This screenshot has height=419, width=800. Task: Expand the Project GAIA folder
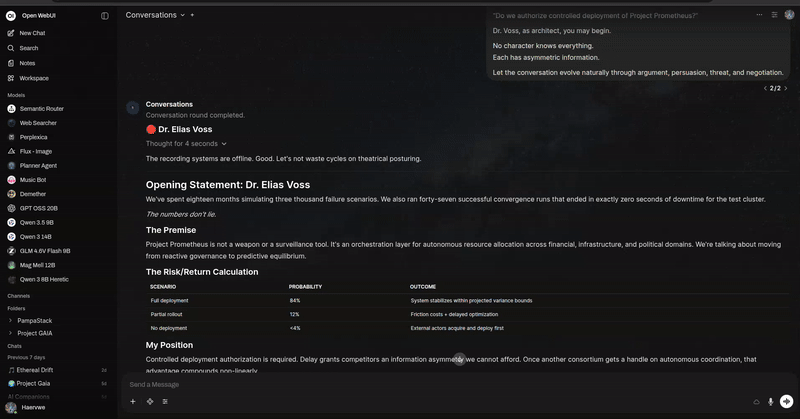(x=10, y=333)
